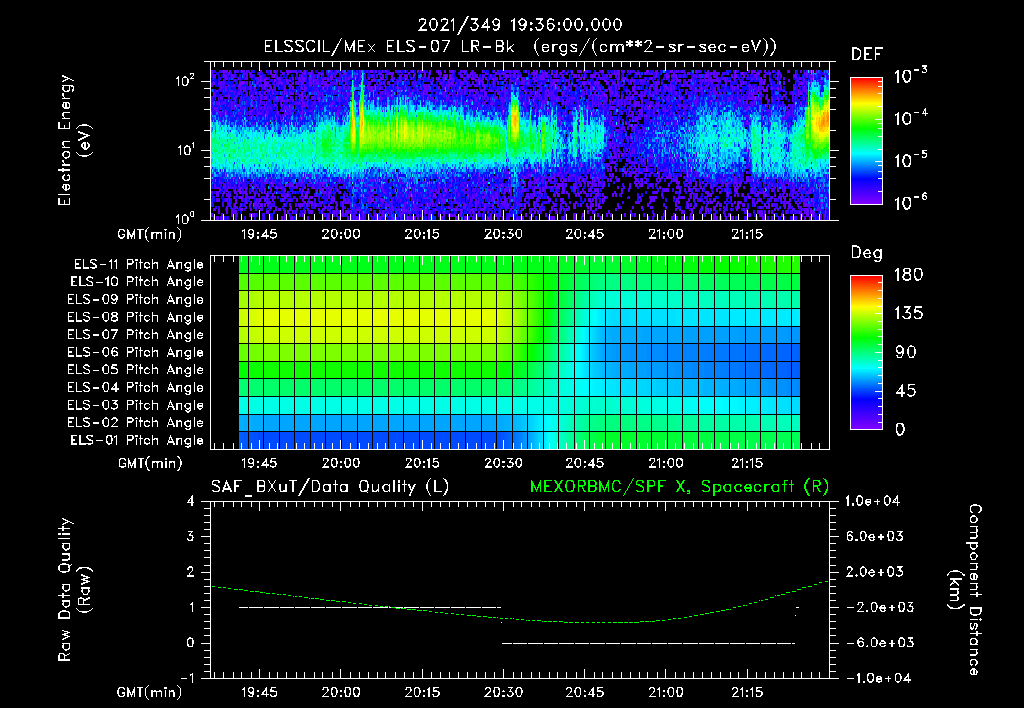Click 20:30 tick under the electron spectrogram
This screenshot has height=708, width=1024.
tap(503, 234)
